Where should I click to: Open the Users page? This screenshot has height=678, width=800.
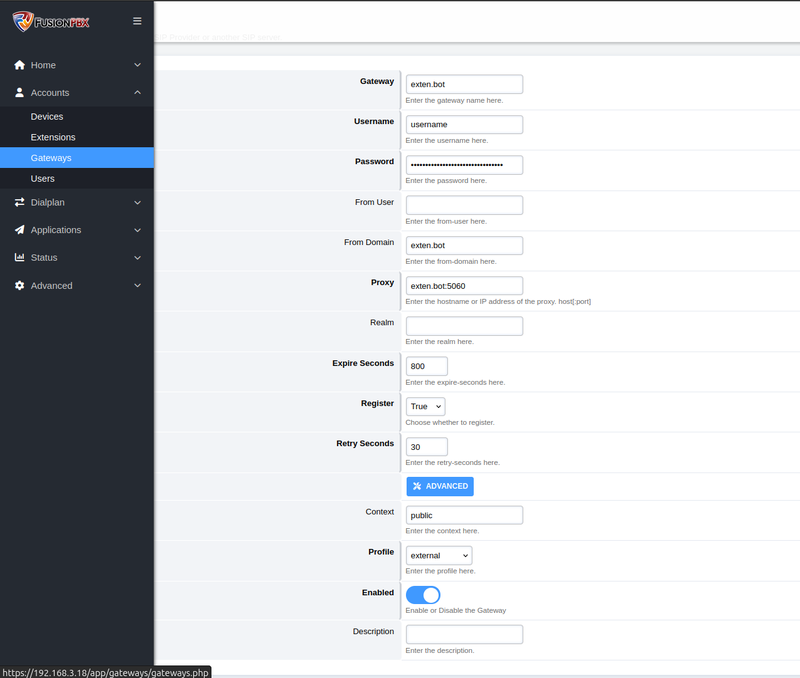coord(41,178)
